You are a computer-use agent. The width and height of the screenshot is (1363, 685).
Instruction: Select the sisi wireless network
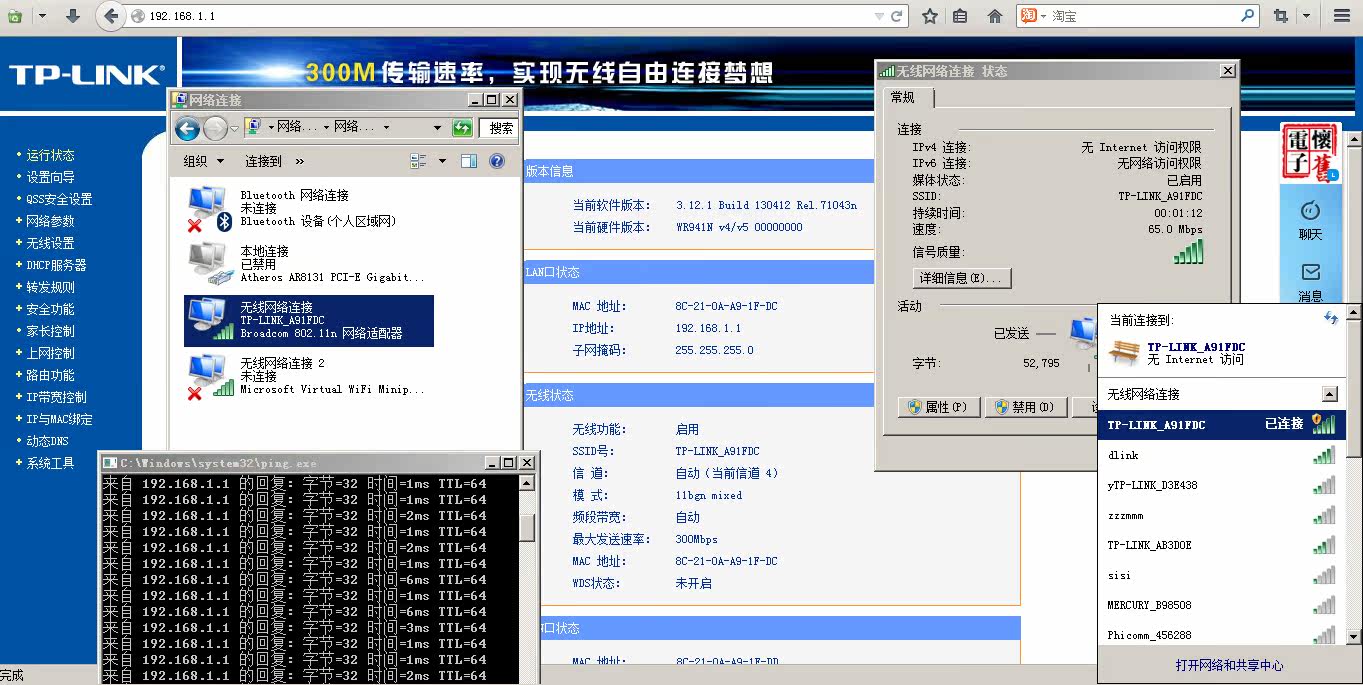tap(1222, 575)
